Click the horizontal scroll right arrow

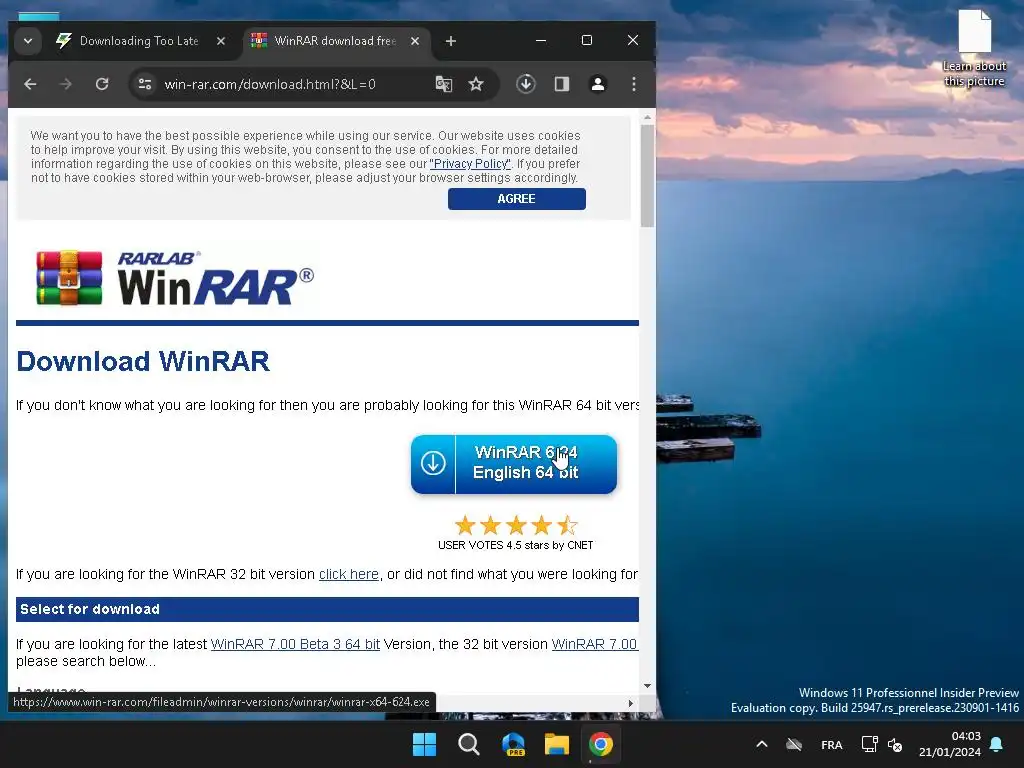[x=630, y=703]
